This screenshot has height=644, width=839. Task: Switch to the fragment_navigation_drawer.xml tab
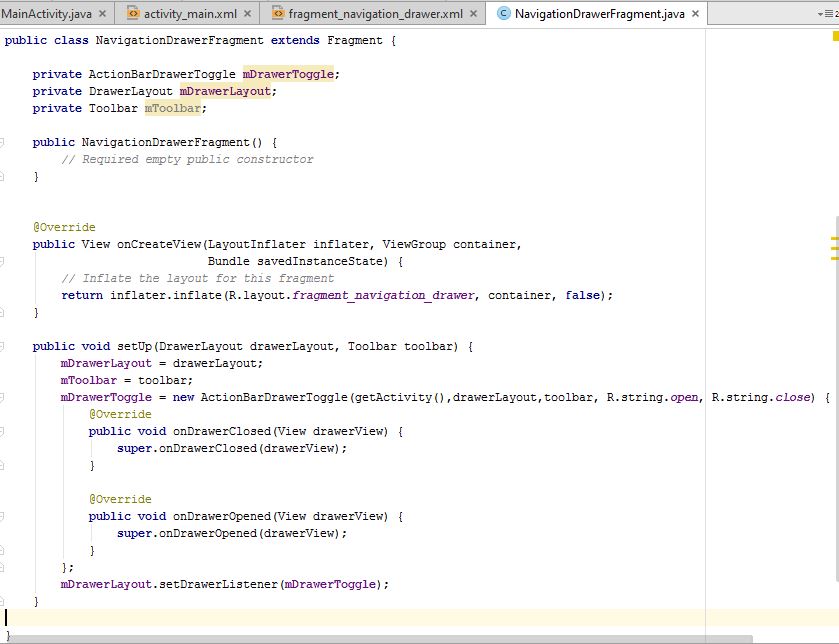tap(375, 14)
